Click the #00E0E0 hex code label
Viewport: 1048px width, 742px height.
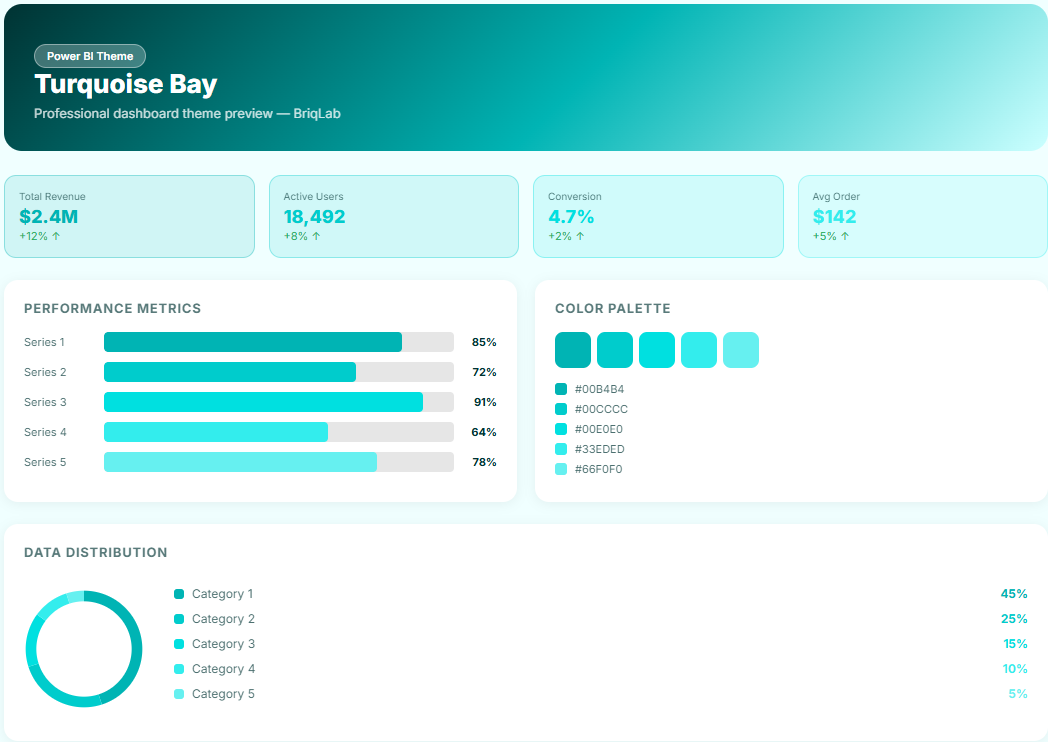599,429
